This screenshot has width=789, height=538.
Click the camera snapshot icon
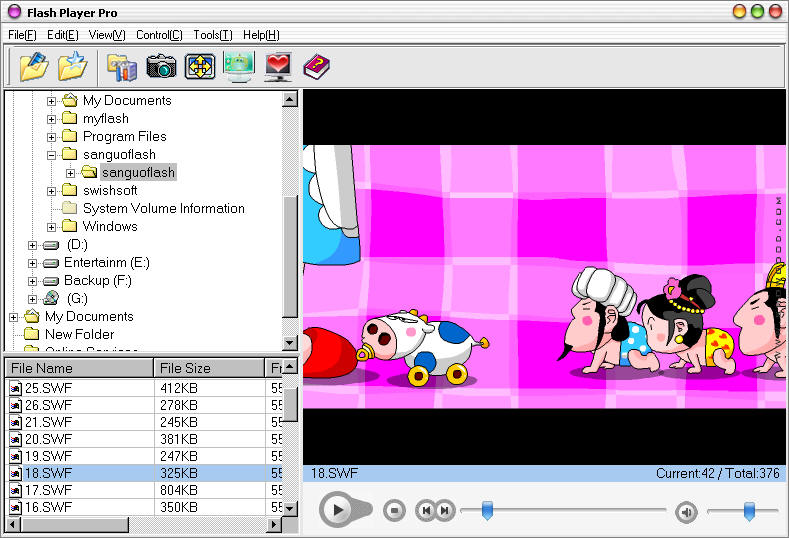(161, 67)
